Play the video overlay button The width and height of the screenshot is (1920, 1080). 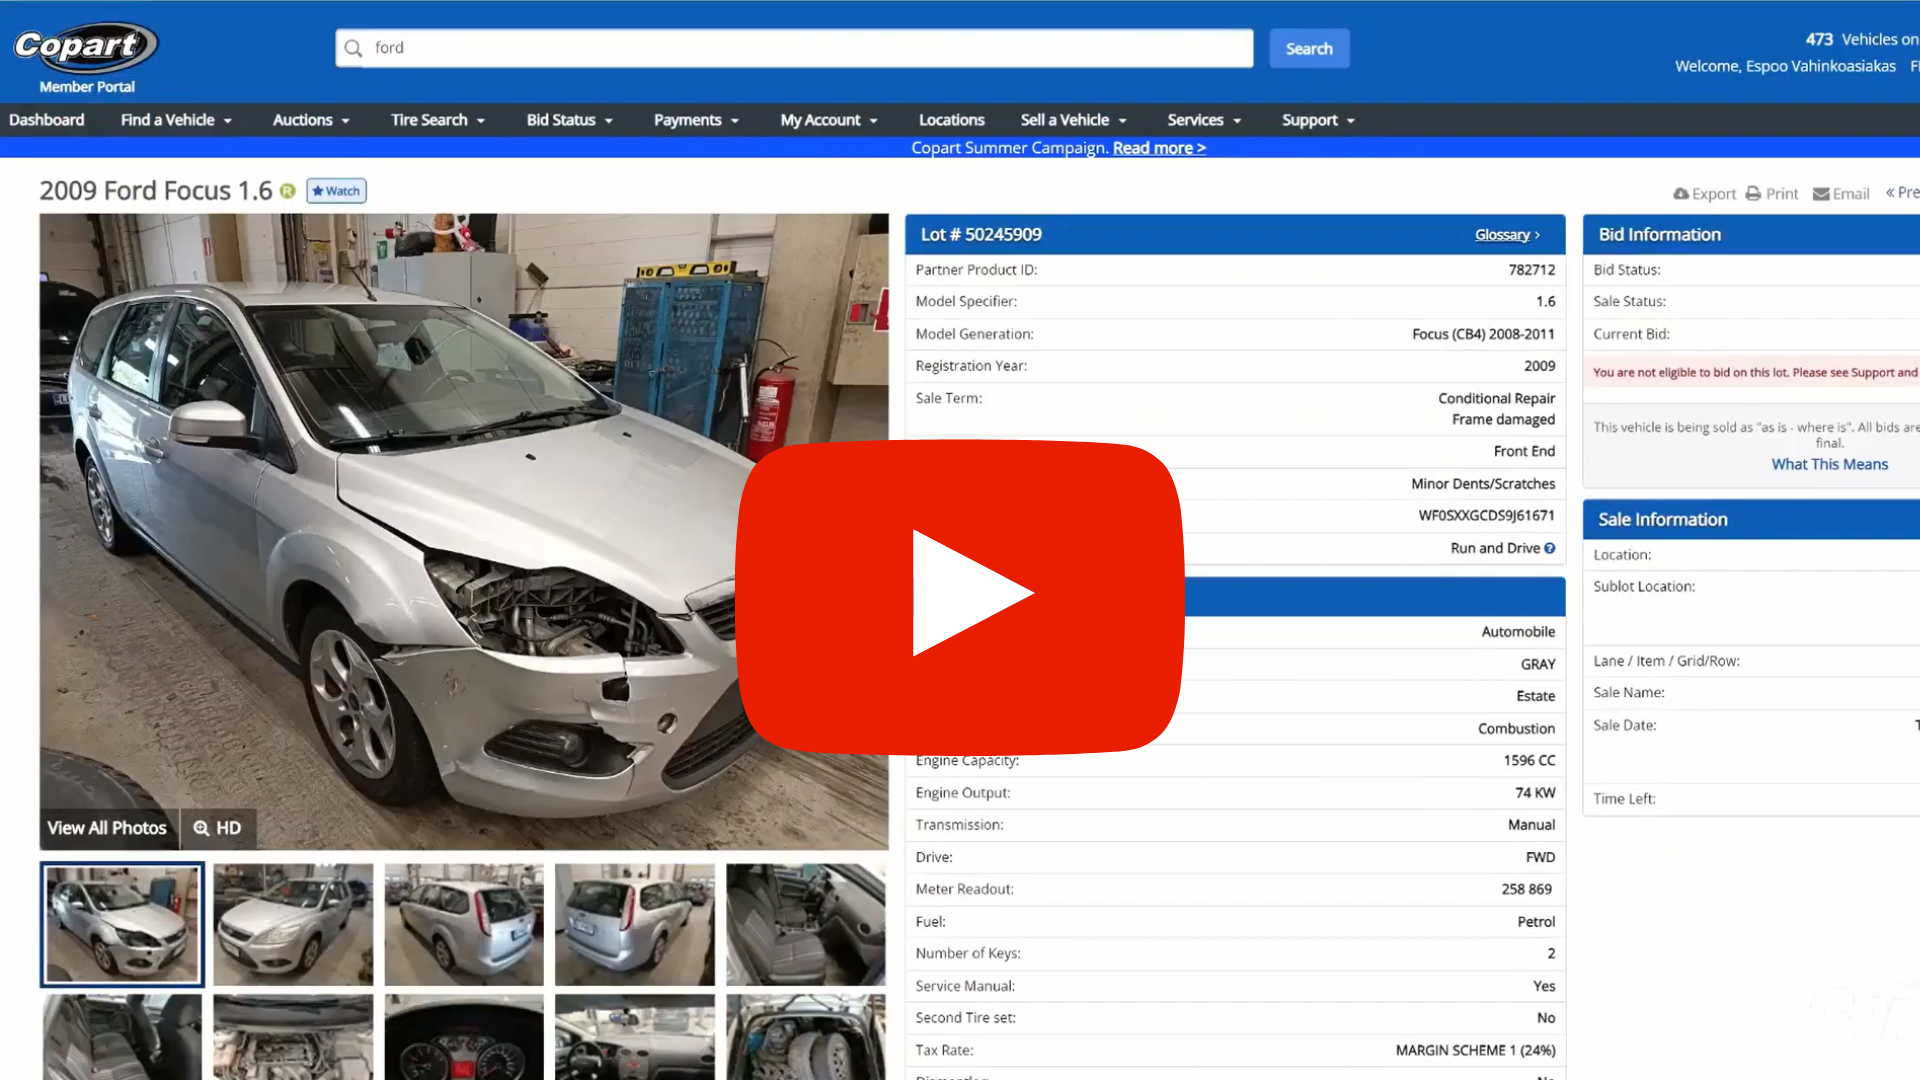(960, 596)
